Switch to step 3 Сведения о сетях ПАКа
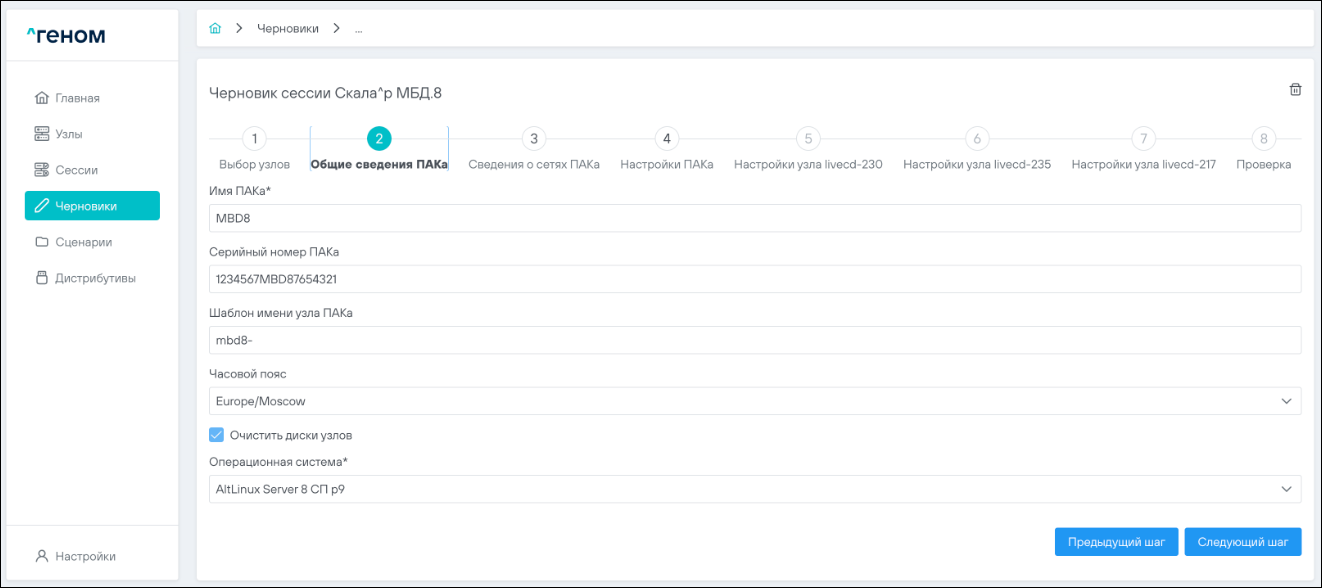The image size is (1322, 588). pos(534,140)
